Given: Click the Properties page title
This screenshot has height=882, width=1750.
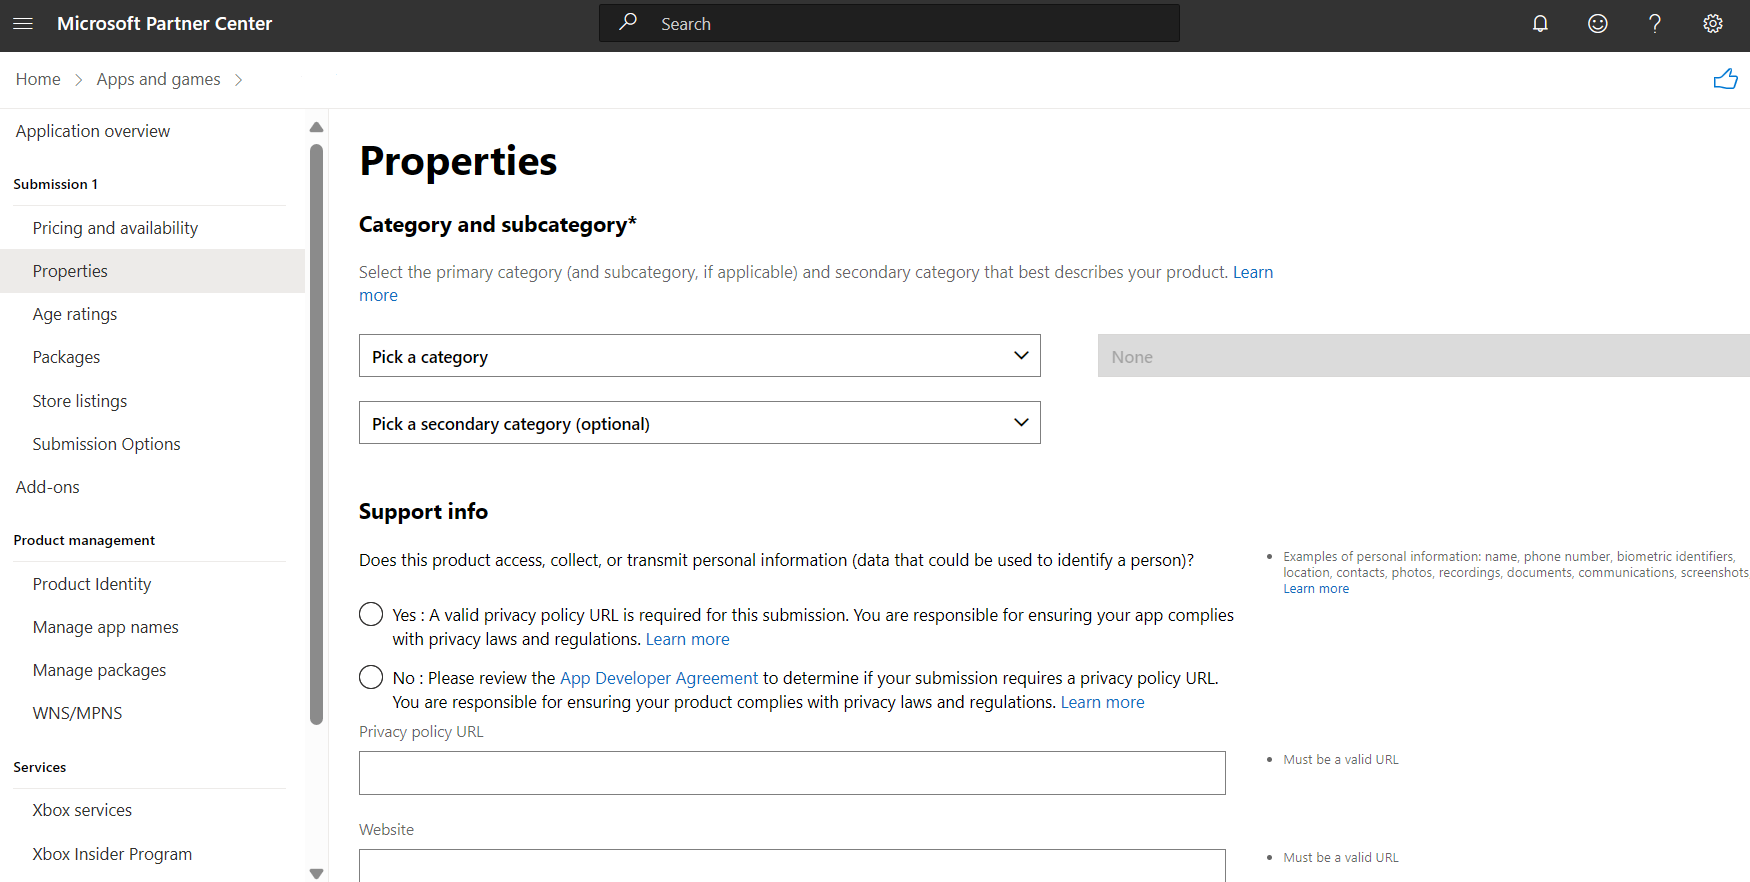Looking at the screenshot, I should point(458,161).
